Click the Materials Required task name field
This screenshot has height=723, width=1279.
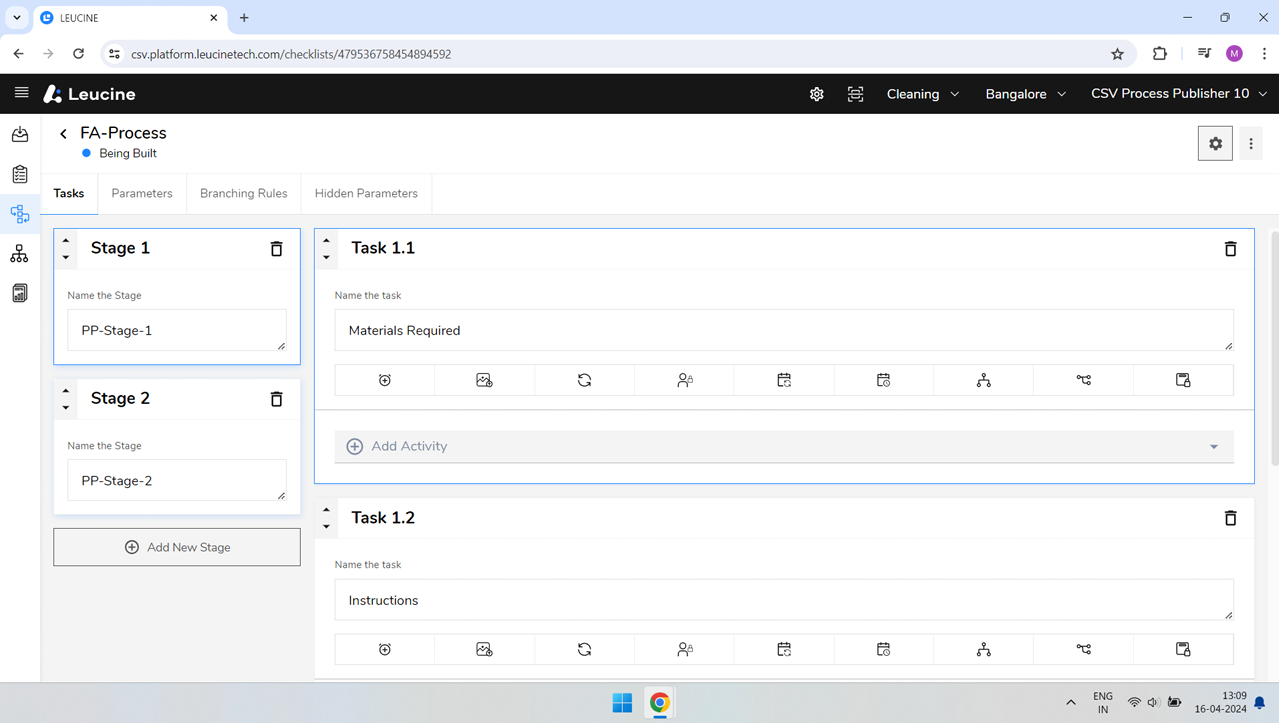coord(784,330)
